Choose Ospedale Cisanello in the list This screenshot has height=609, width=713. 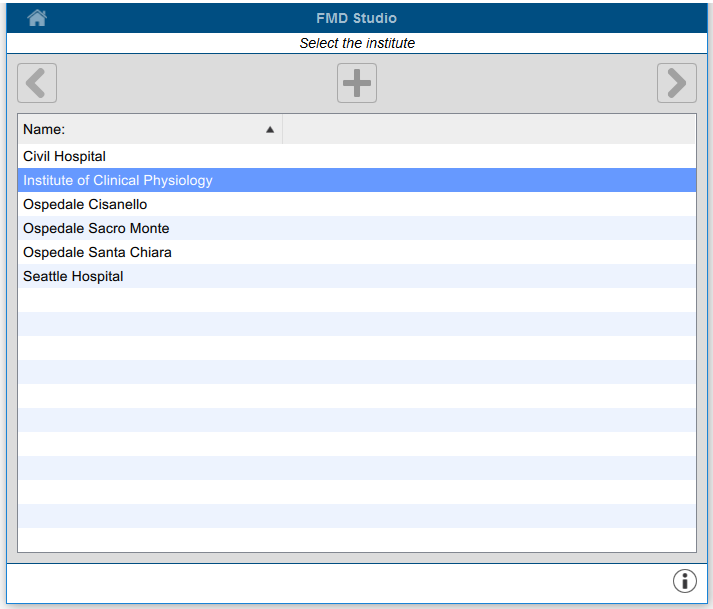point(85,204)
